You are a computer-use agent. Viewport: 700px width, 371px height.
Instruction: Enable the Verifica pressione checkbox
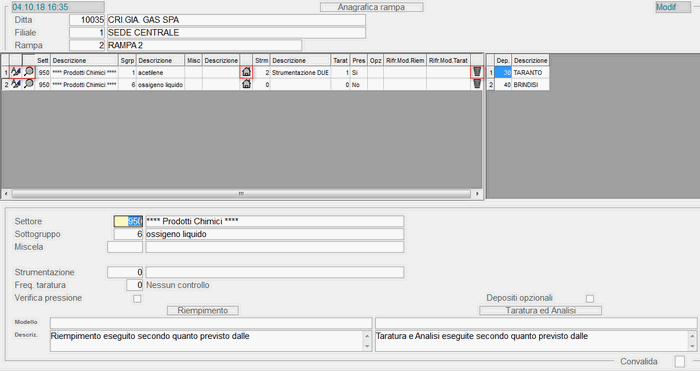click(137, 299)
